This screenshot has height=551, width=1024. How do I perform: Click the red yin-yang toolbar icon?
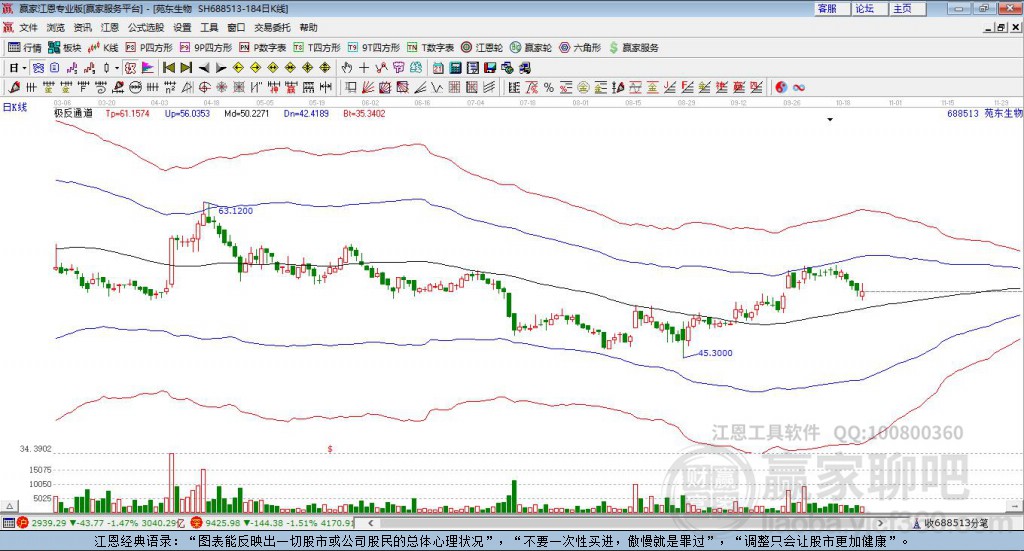(781, 87)
